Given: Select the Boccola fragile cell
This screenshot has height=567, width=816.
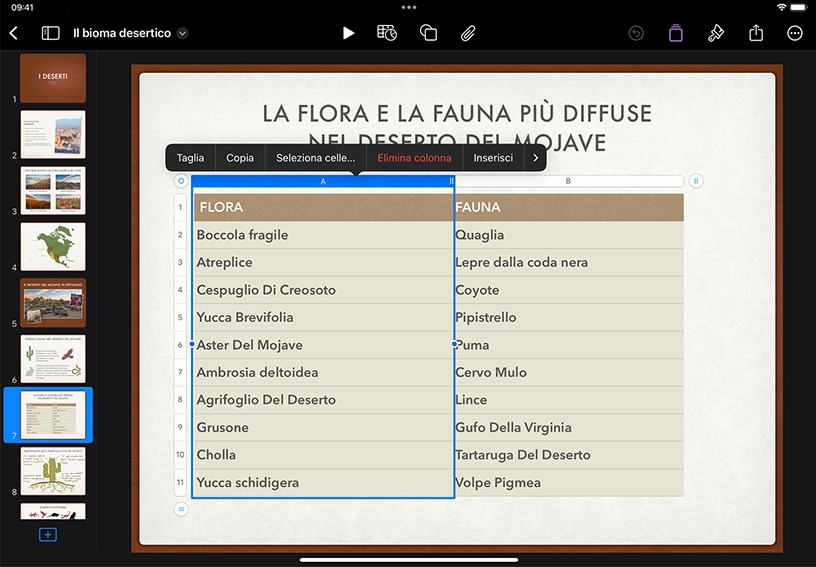Looking at the screenshot, I should point(323,235).
